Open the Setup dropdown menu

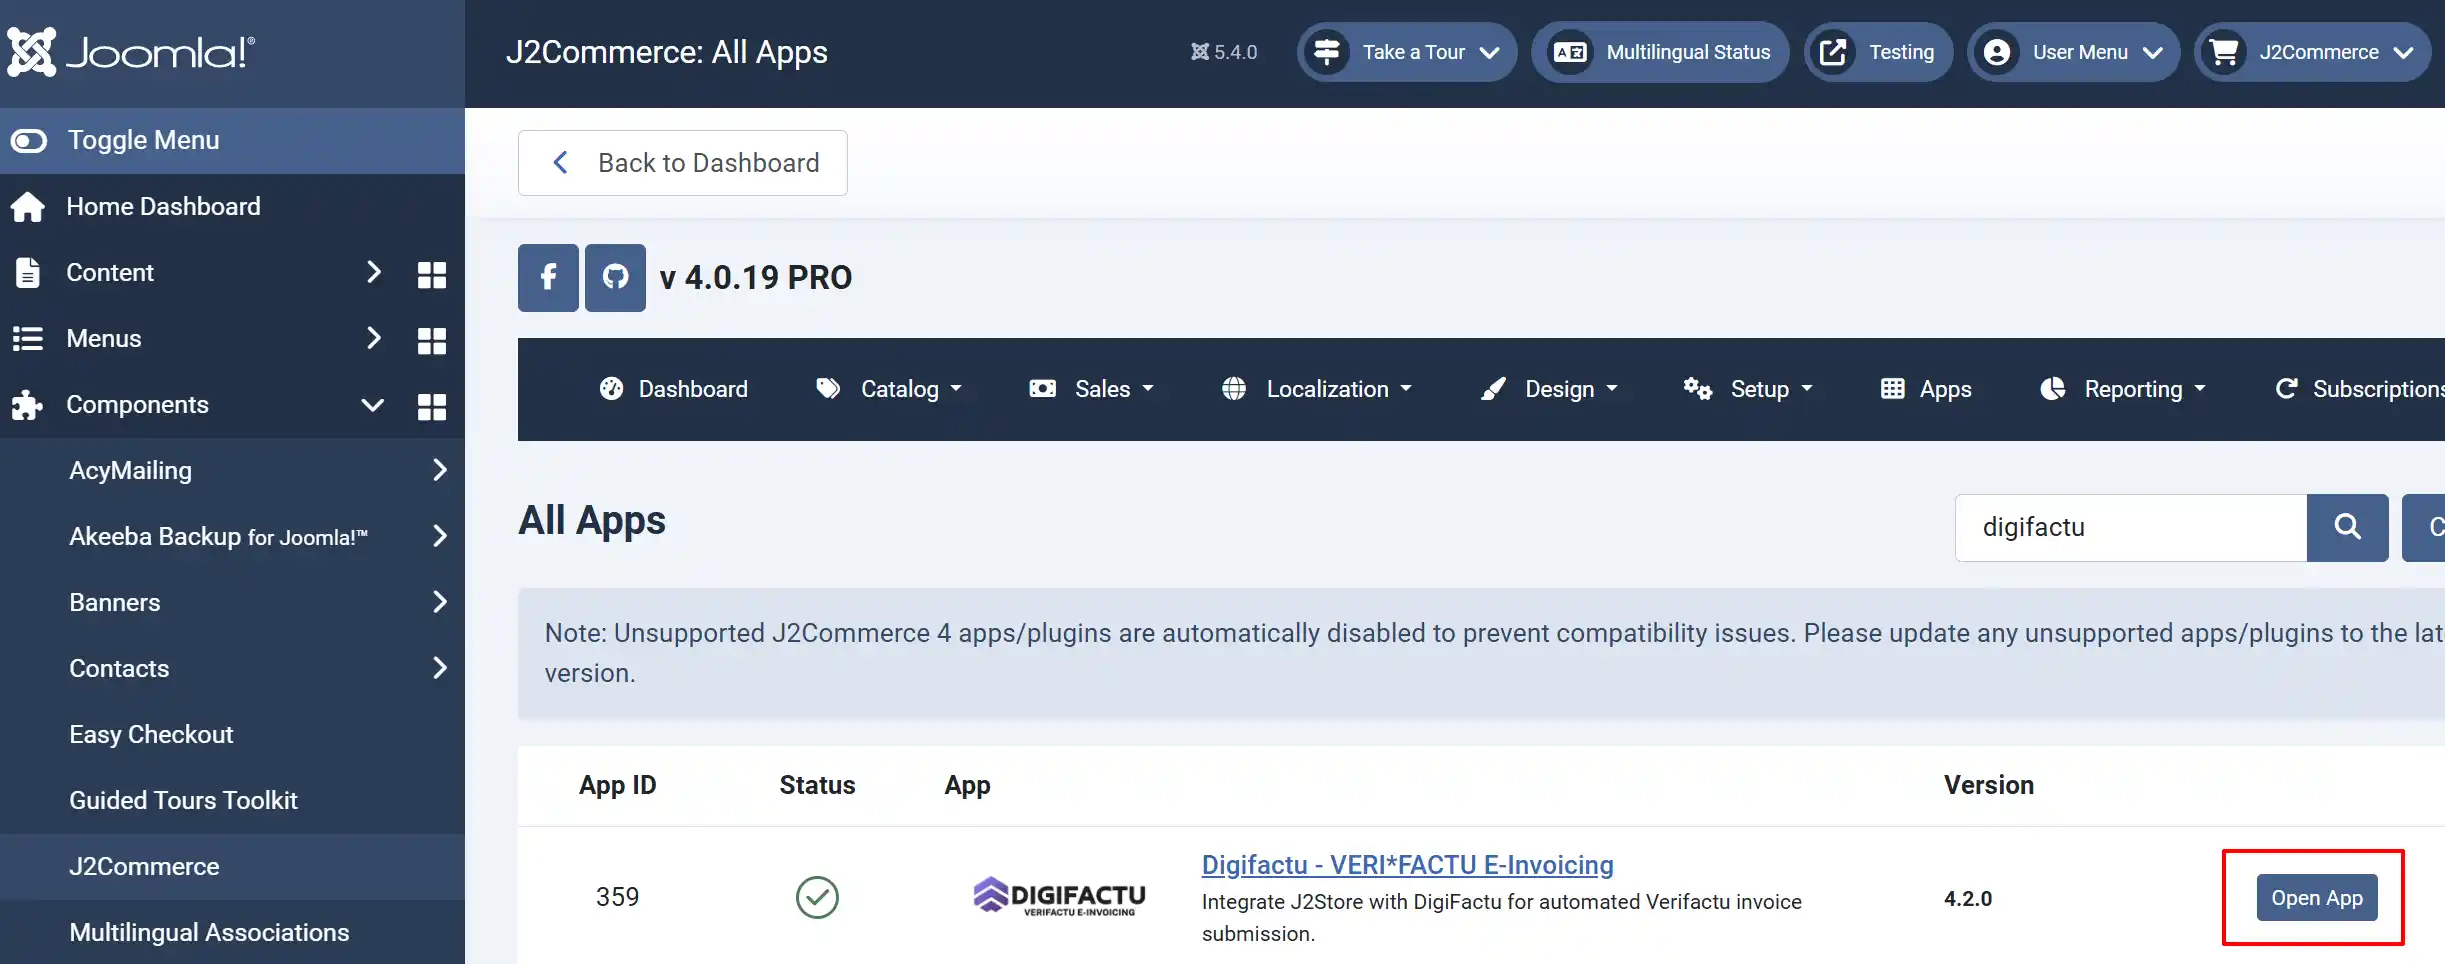[x=1748, y=389]
